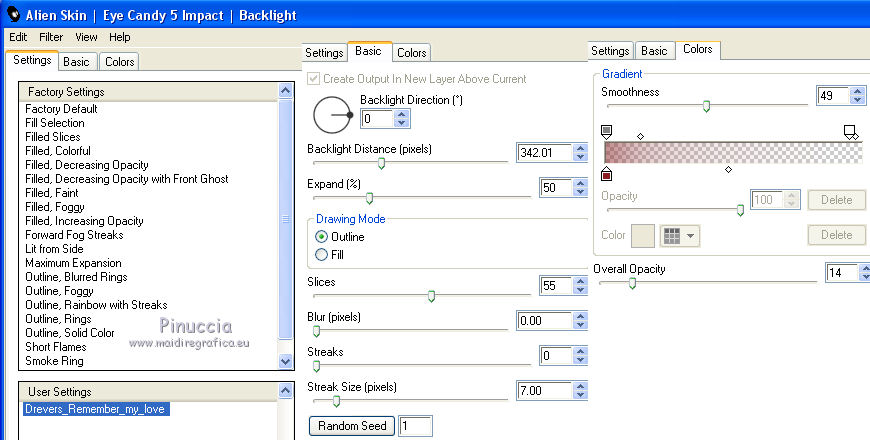Click the Backlight Direction value field
Screen dimensions: 870x440
[377, 118]
